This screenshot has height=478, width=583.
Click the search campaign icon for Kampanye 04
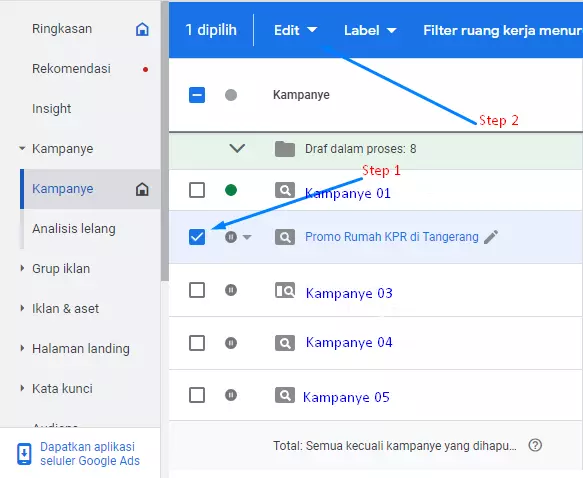[285, 343]
